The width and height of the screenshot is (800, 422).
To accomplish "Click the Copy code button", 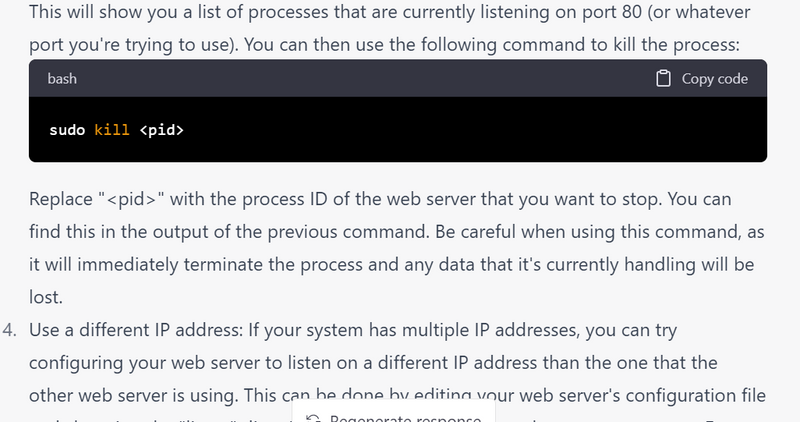I will (x=703, y=79).
